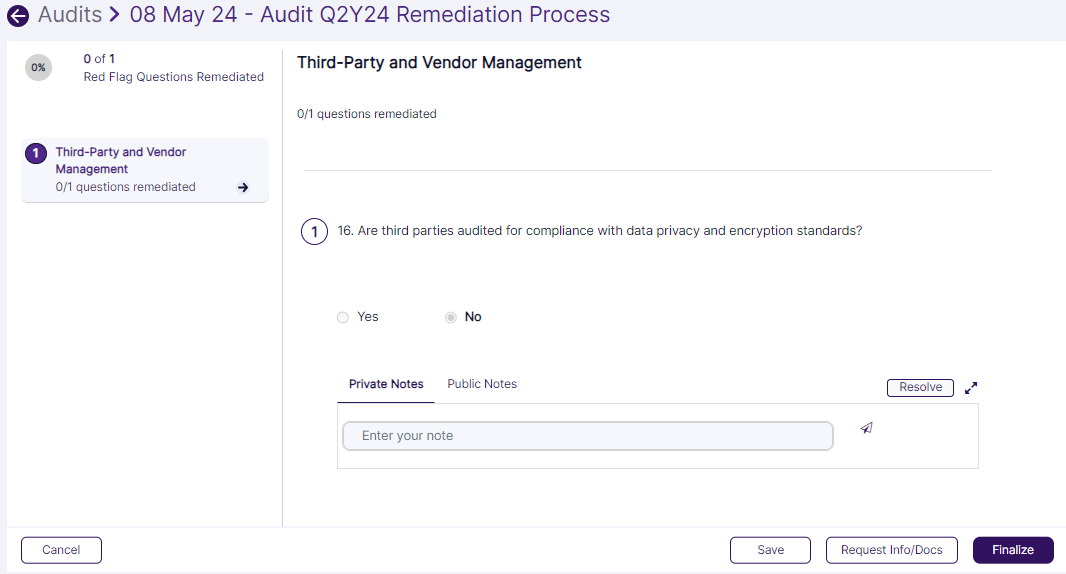The width and height of the screenshot is (1066, 574).
Task: Click the 0% progress circle indicator
Action: pos(38,68)
